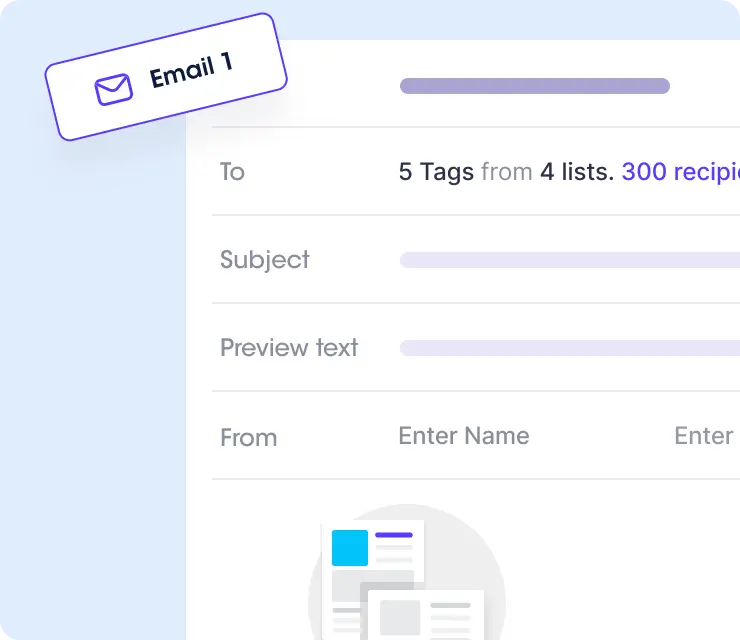Click the purple line in template illustration
This screenshot has height=640, width=740.
(x=394, y=535)
